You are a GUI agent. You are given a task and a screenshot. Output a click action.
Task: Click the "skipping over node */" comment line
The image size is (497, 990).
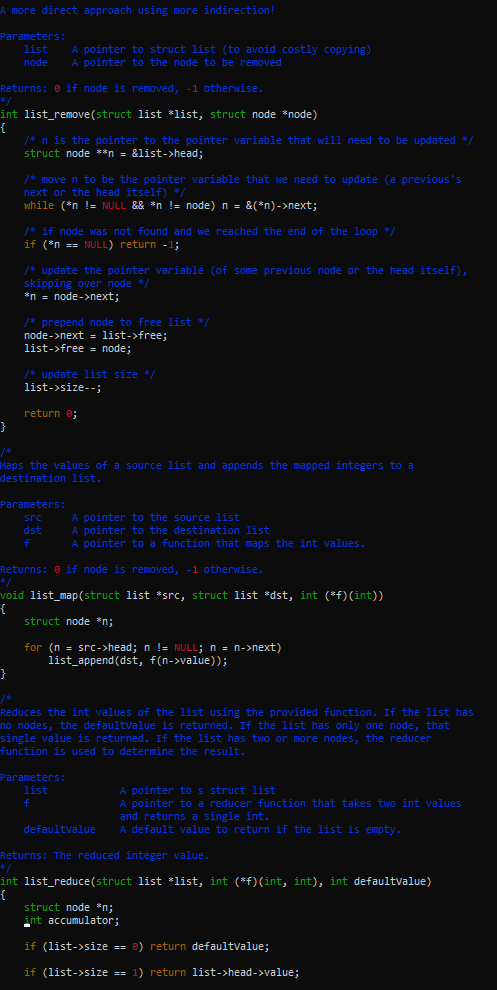click(87, 283)
